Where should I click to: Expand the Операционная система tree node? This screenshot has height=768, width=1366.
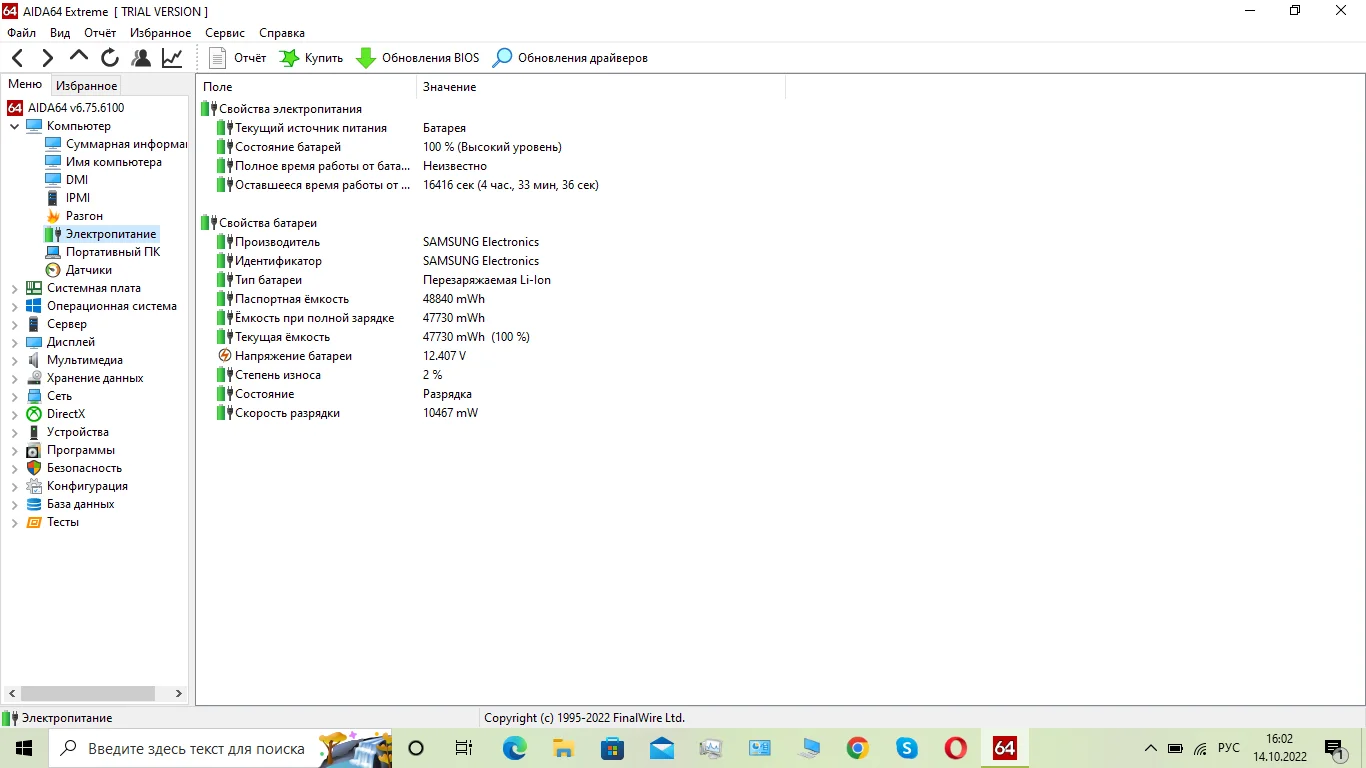tap(14, 306)
